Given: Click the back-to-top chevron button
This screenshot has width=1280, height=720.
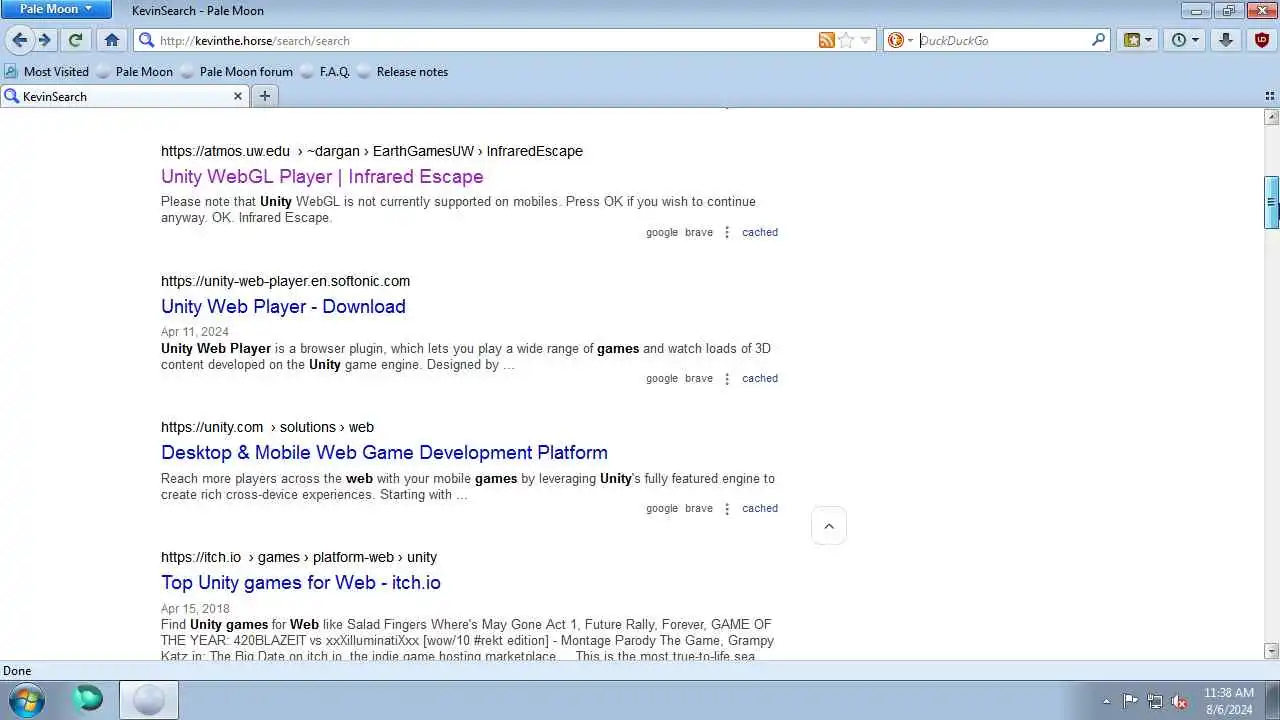Looking at the screenshot, I should click(829, 526).
